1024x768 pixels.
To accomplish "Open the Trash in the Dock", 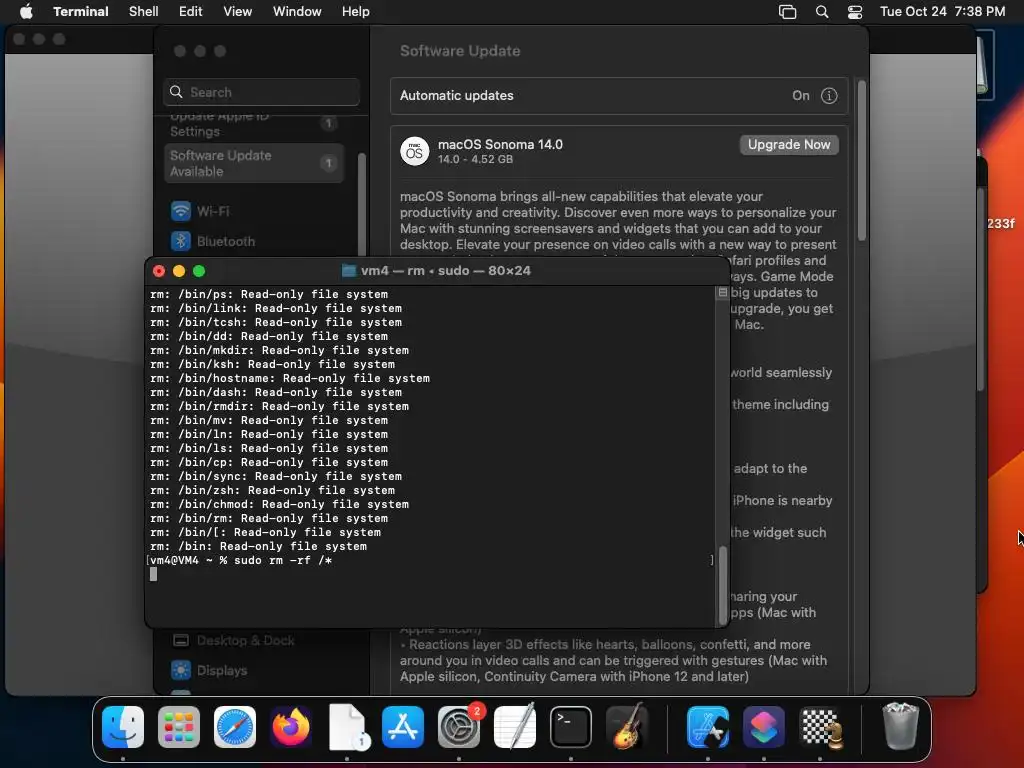I will pos(901,726).
